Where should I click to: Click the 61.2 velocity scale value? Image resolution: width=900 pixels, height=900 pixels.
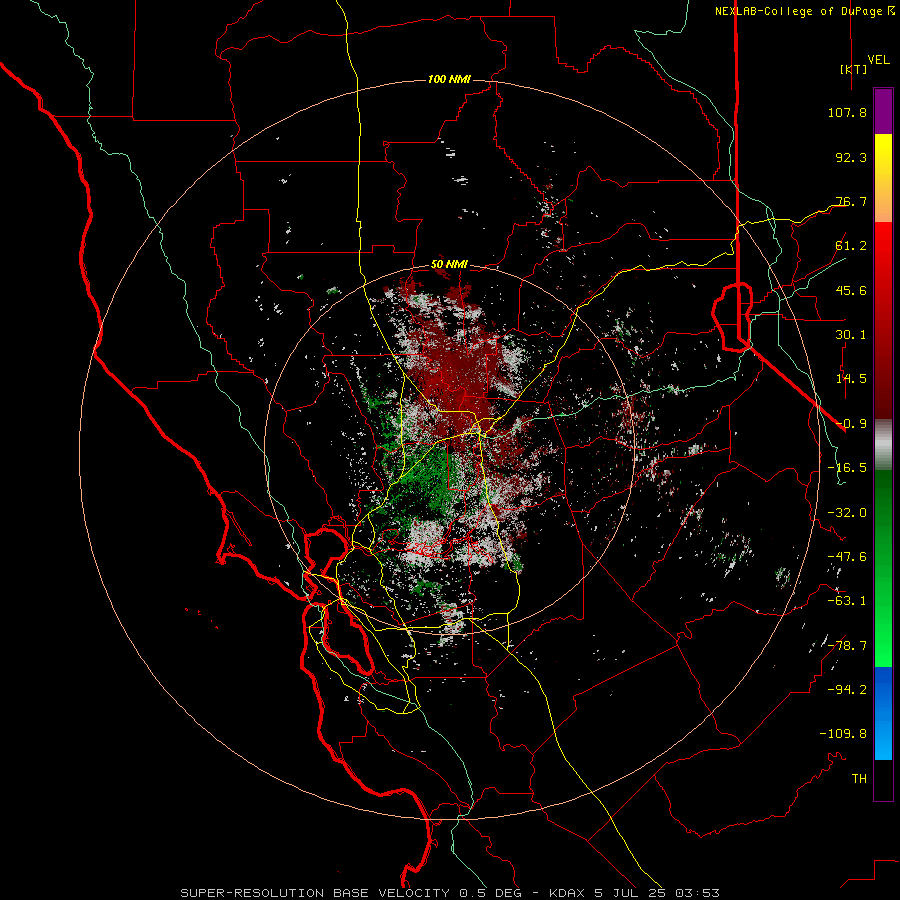point(851,246)
